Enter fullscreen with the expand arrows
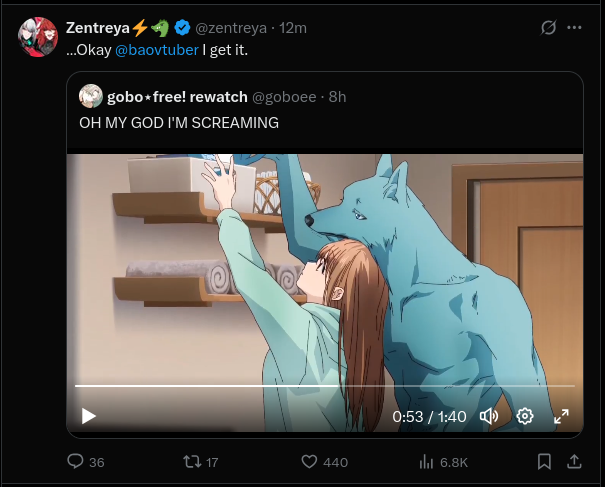 561,416
